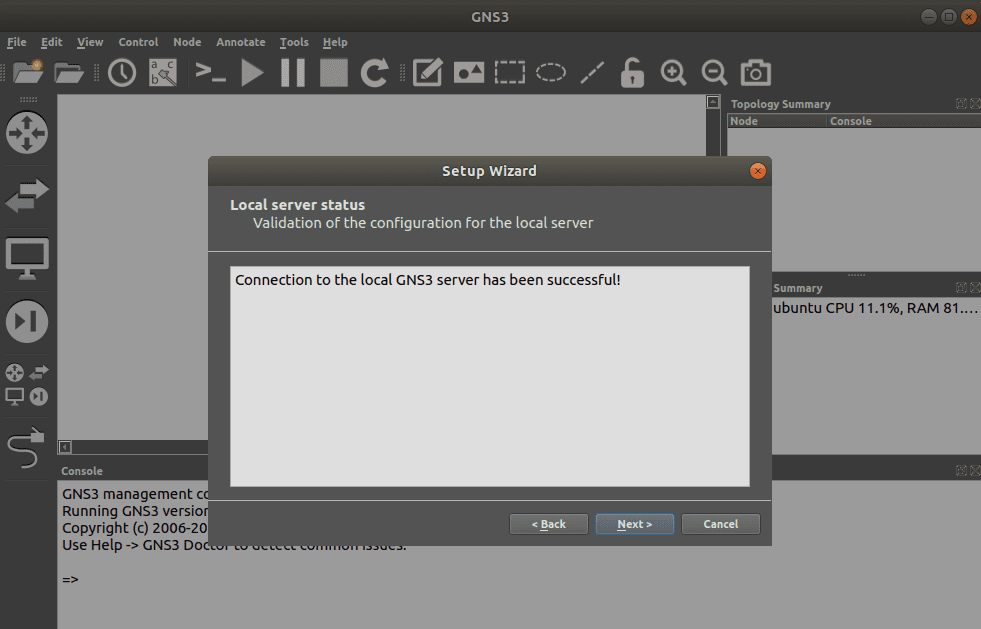Image resolution: width=981 pixels, height=629 pixels.
Task: Click the console prompt "=>" line
Action: point(70,580)
